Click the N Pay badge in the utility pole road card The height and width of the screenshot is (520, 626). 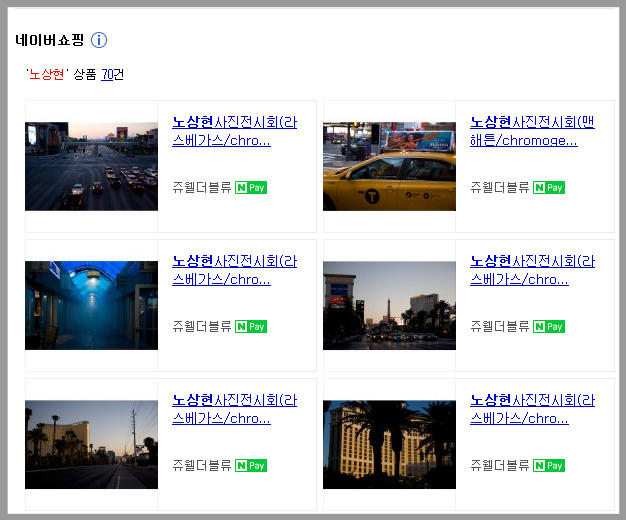pyautogui.click(x=251, y=465)
